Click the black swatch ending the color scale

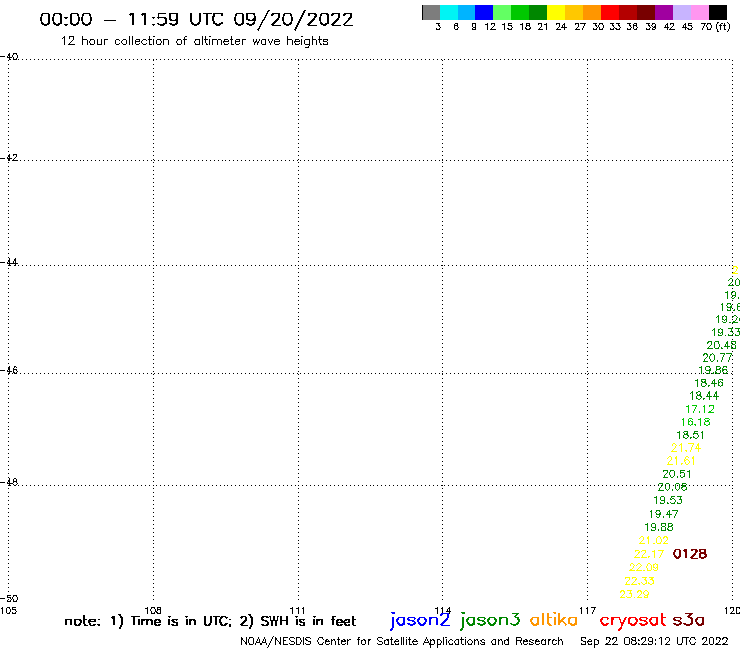[x=717, y=12]
